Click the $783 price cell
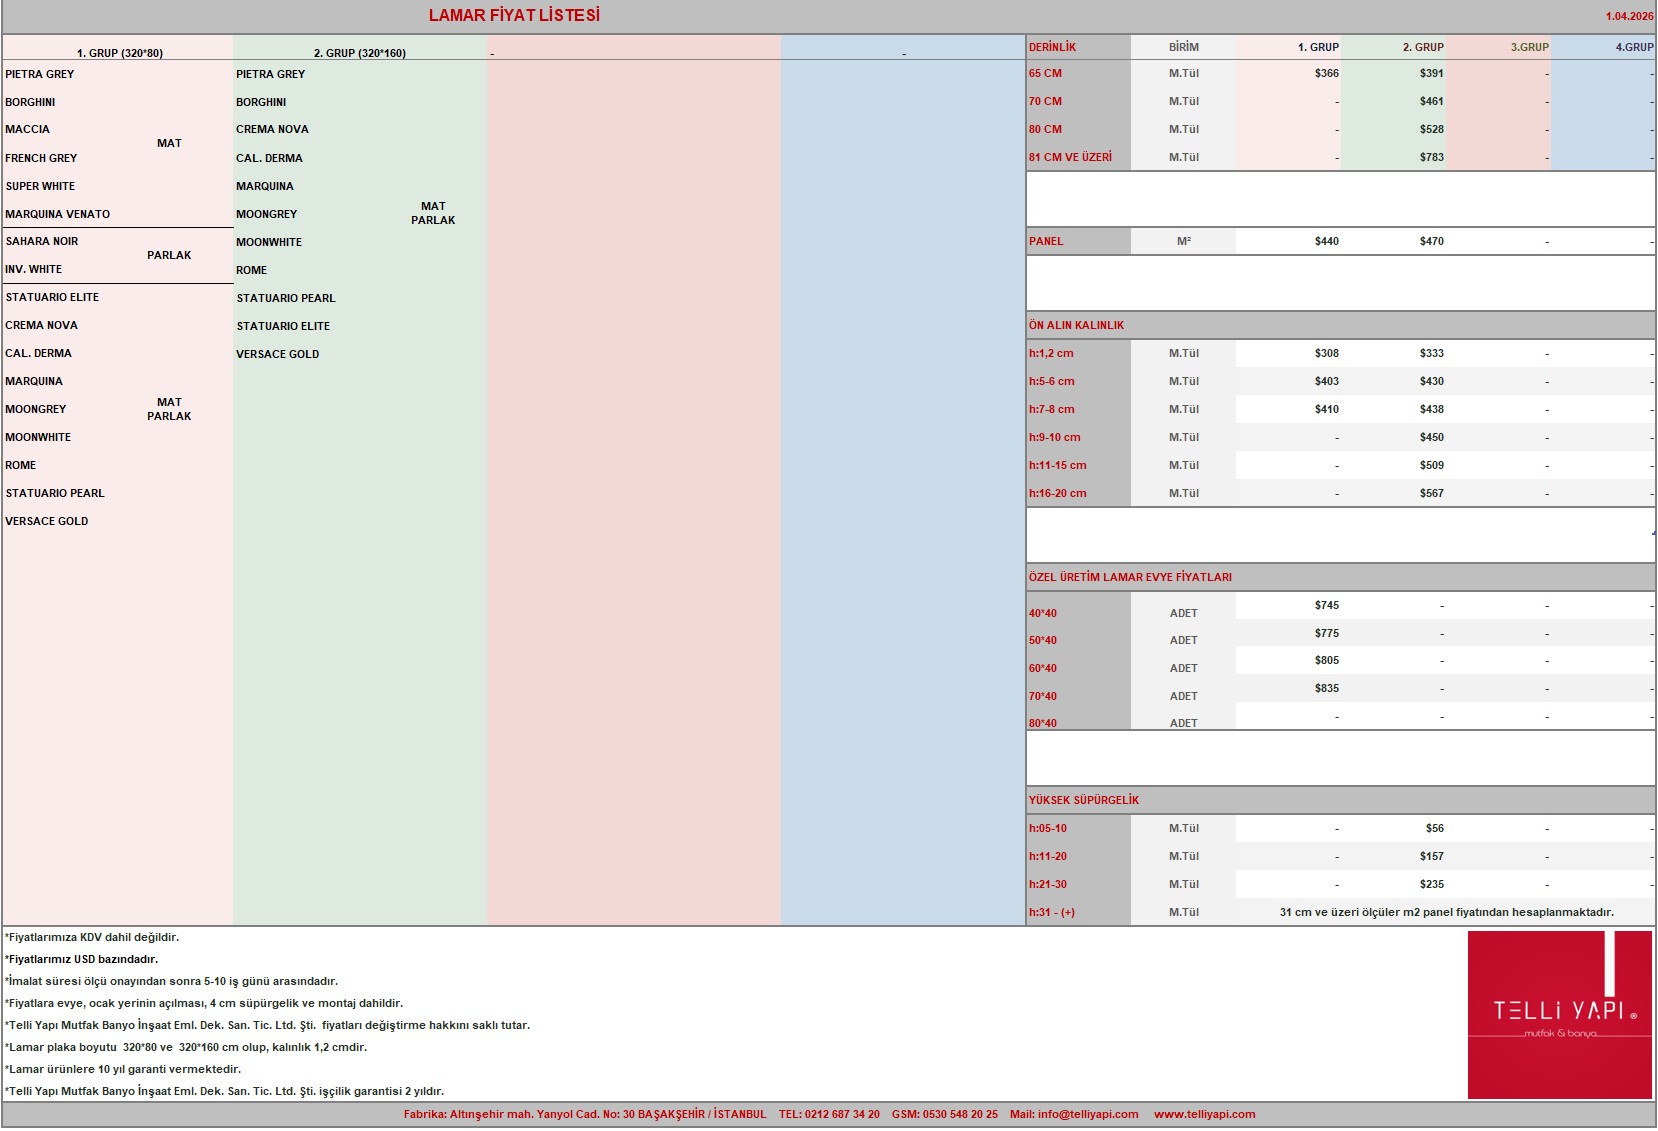Screen dimensions: 1658x1131 click(x=1432, y=157)
